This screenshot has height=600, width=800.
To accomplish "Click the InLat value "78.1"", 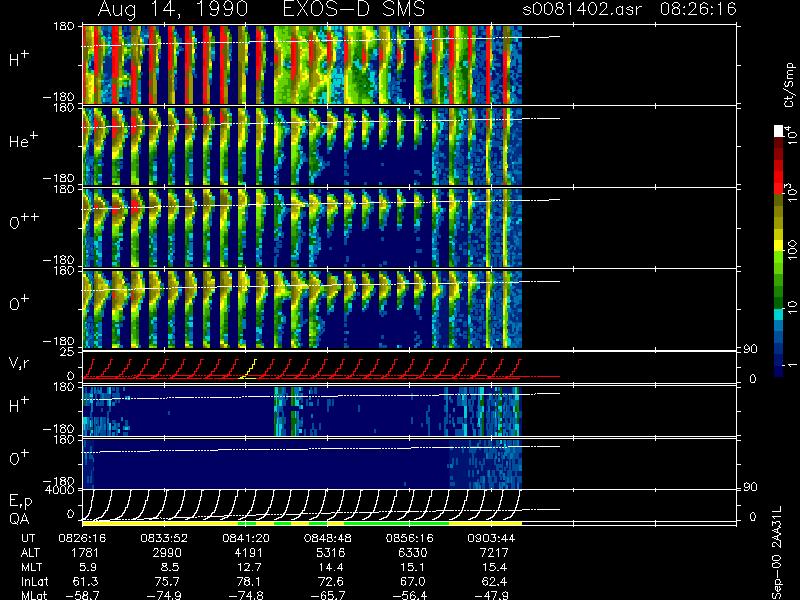I will coord(249,582).
